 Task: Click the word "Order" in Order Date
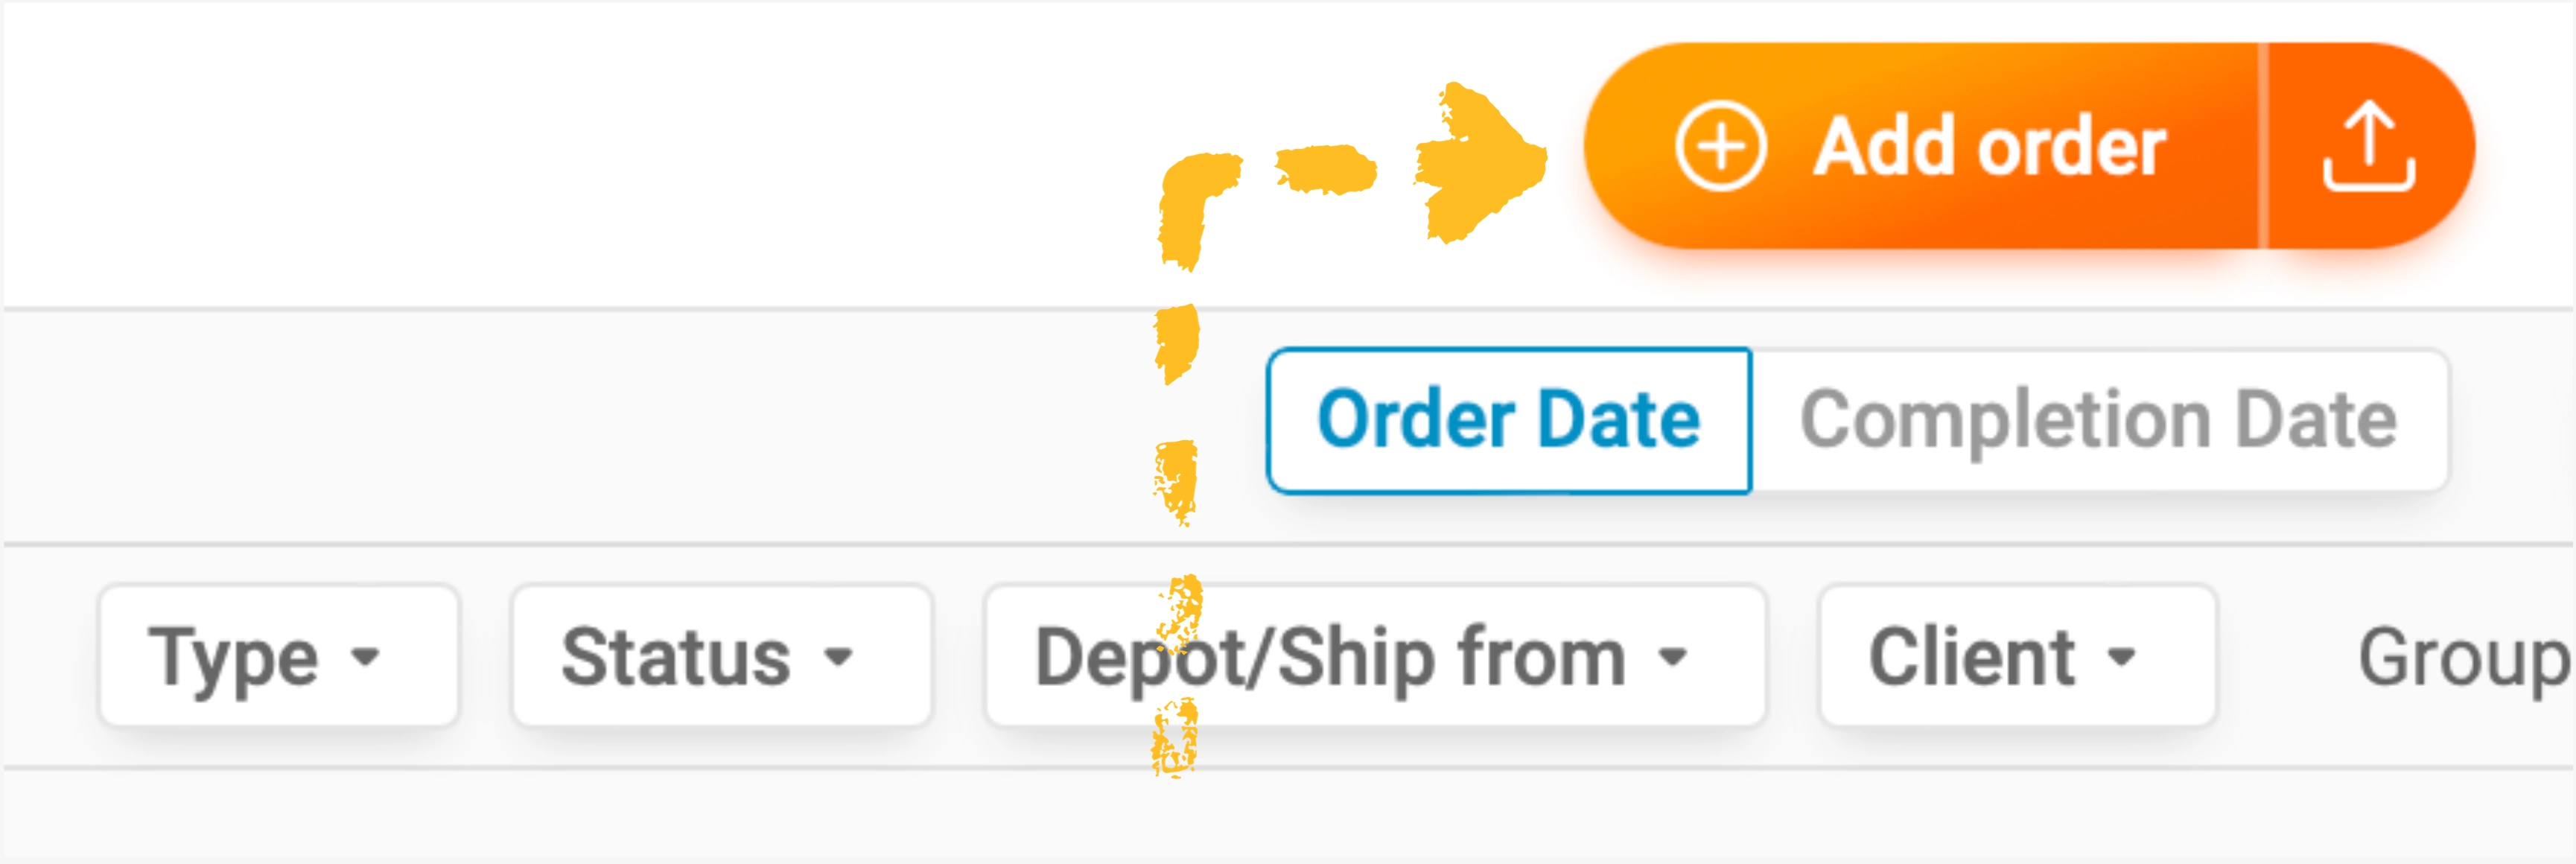(x=1415, y=420)
